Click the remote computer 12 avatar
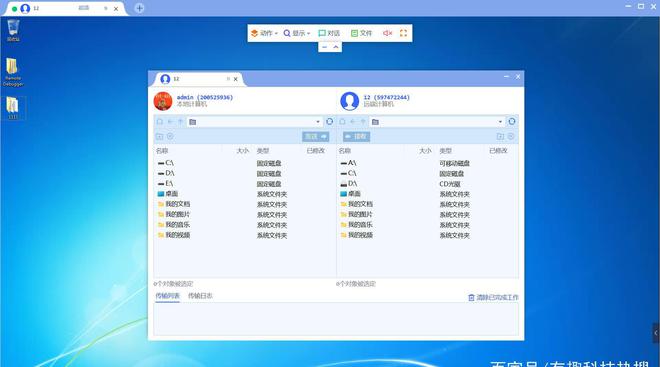This screenshot has width=660, height=367. tap(349, 101)
